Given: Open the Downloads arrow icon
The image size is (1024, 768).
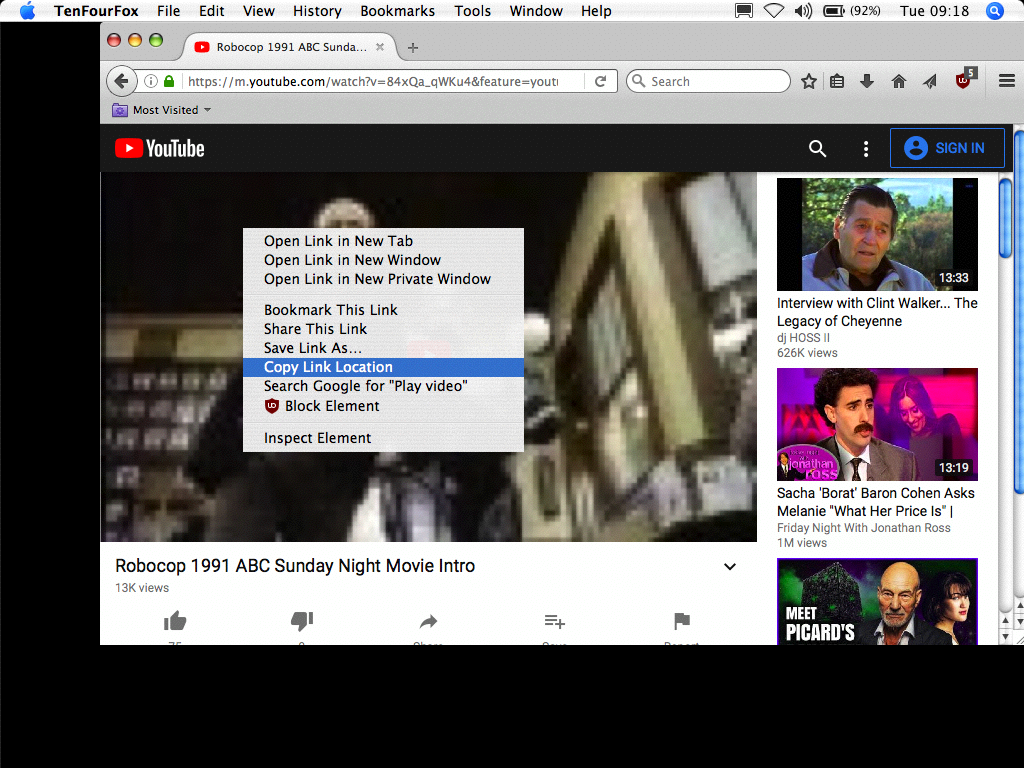Looking at the screenshot, I should (x=867, y=82).
